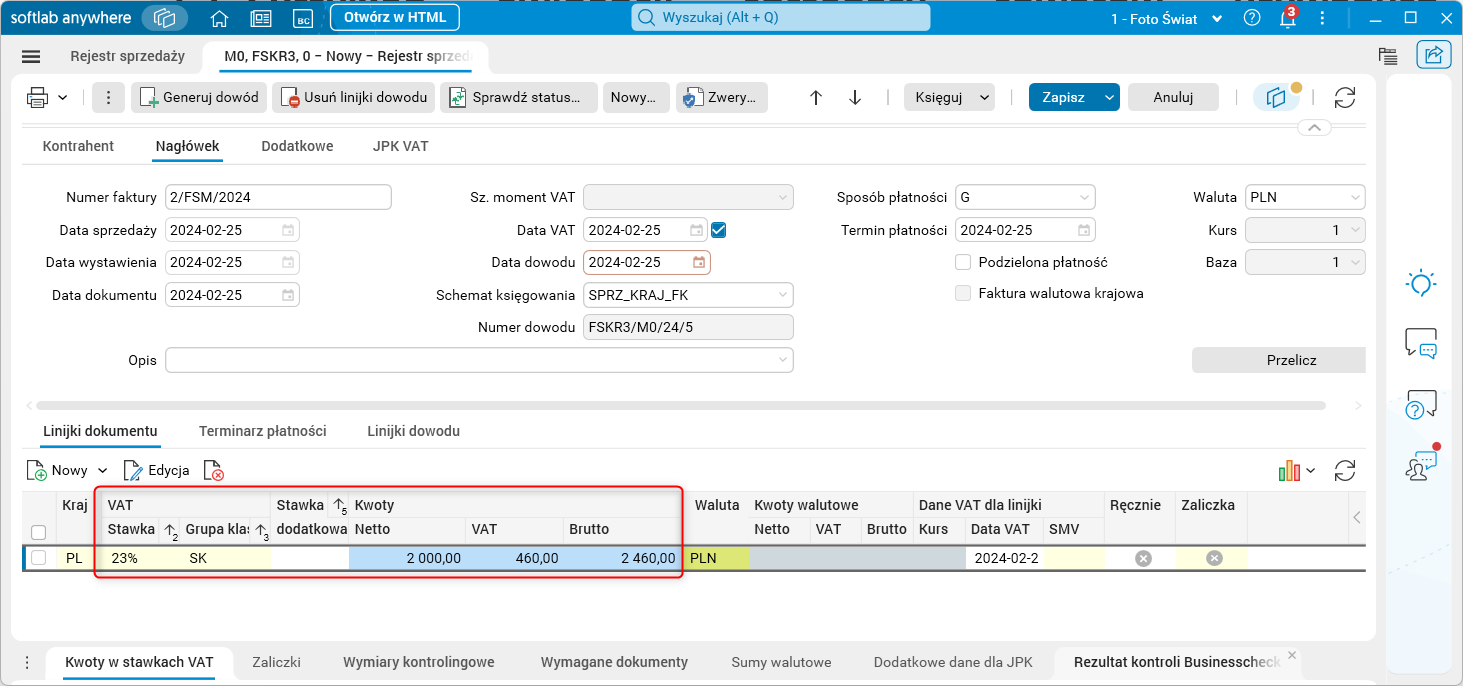Toggle Faktura walutowa krajowa checkbox
Screen dimensions: 1463x686
(x=963, y=294)
